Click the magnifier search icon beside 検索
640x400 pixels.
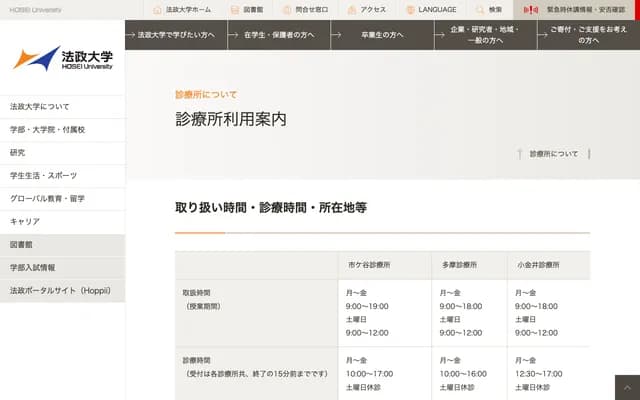[480, 9]
